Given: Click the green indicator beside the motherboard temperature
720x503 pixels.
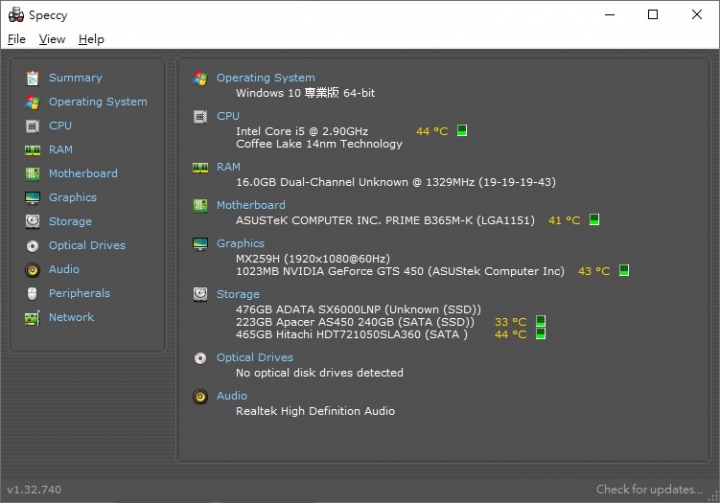Looking at the screenshot, I should [x=594, y=220].
